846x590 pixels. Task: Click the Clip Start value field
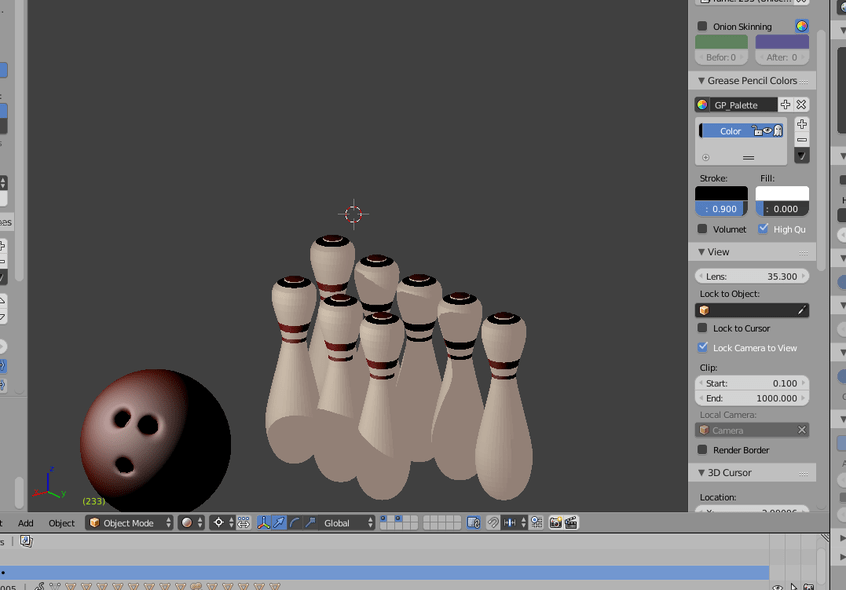click(x=753, y=383)
